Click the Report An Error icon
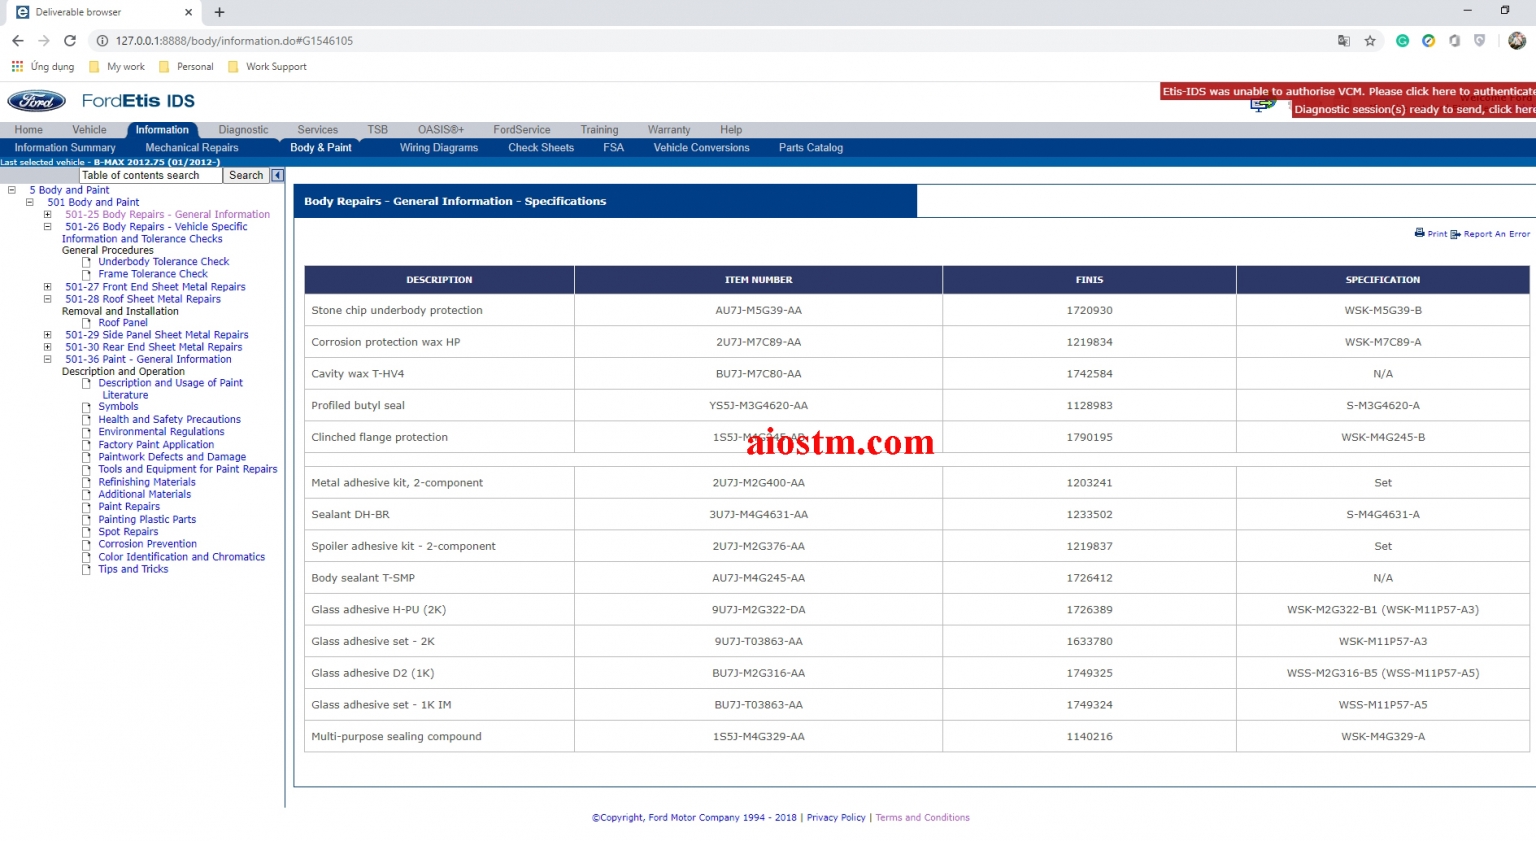This screenshot has width=1536, height=841. (x=1455, y=234)
